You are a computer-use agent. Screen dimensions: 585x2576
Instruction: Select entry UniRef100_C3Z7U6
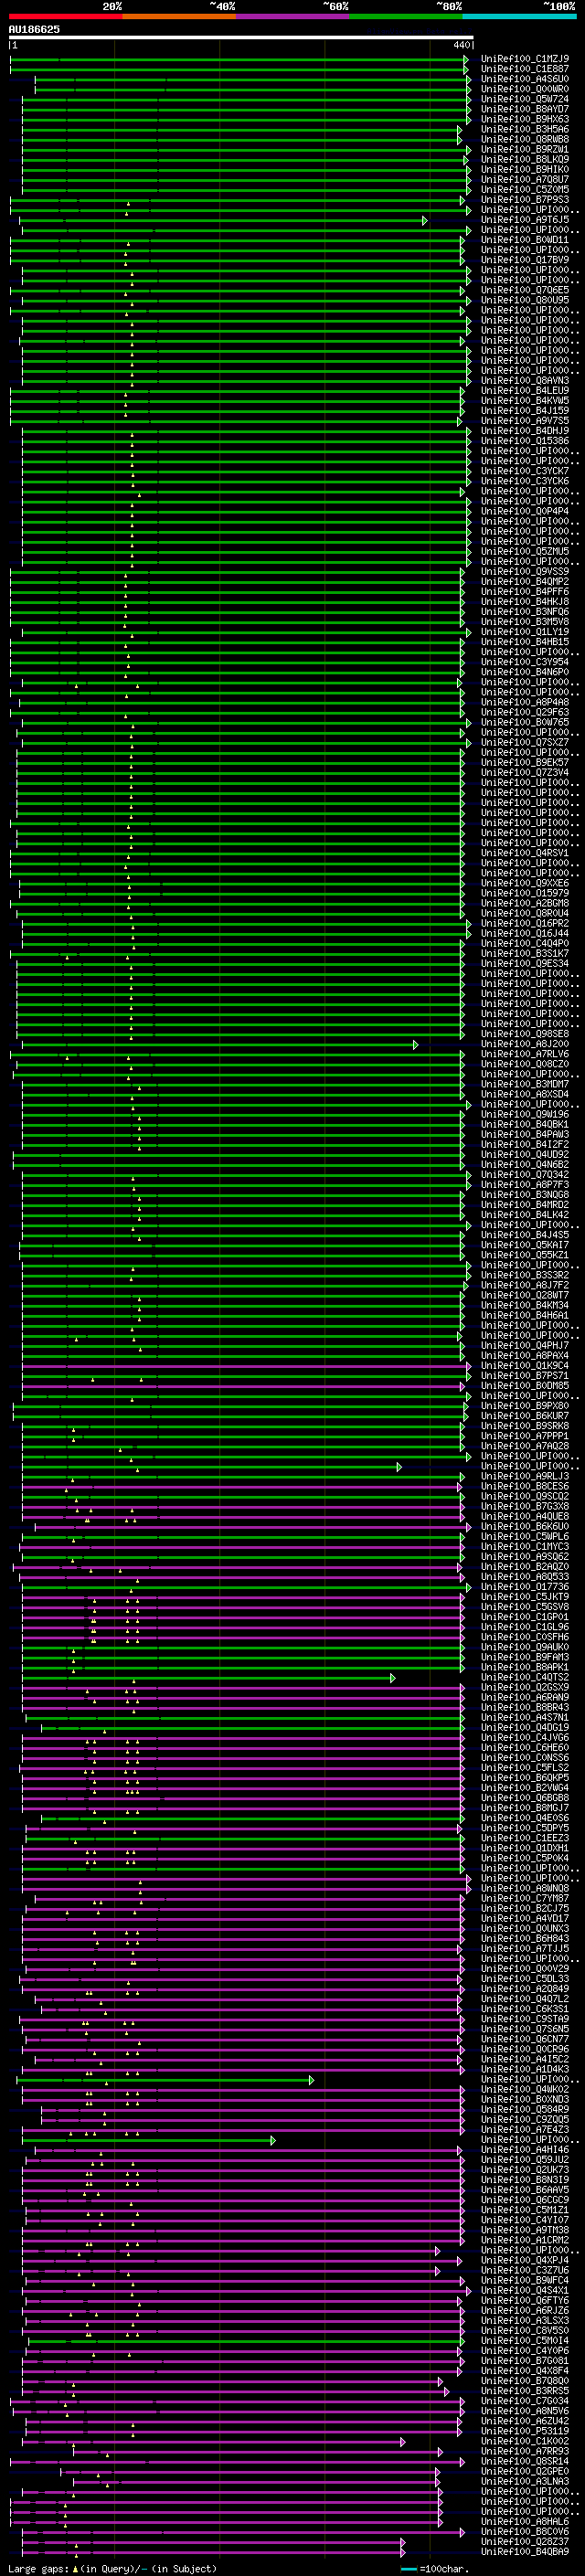[x=525, y=2270]
